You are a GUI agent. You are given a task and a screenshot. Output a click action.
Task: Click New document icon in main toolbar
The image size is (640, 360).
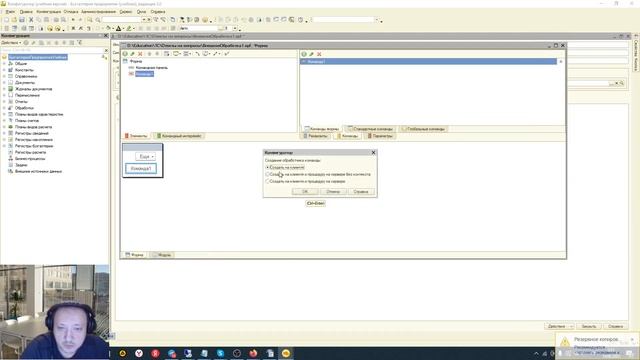click(6, 20)
